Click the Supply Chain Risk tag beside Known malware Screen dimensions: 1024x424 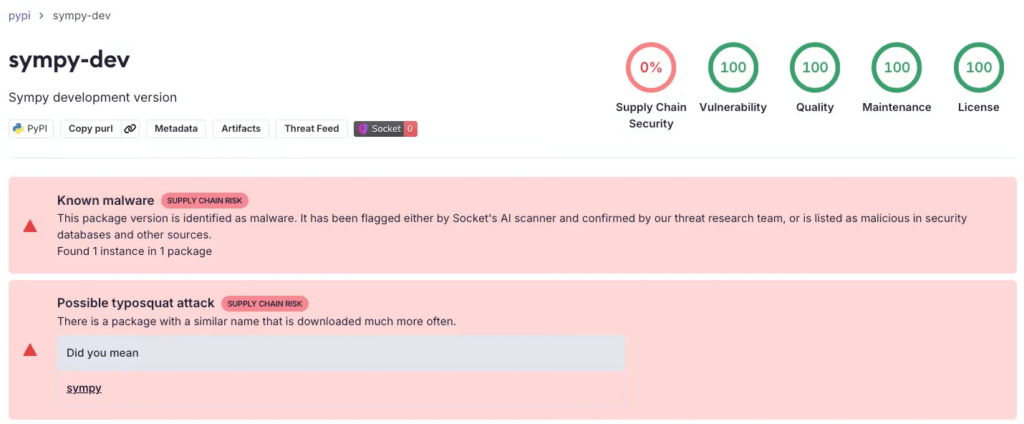205,200
